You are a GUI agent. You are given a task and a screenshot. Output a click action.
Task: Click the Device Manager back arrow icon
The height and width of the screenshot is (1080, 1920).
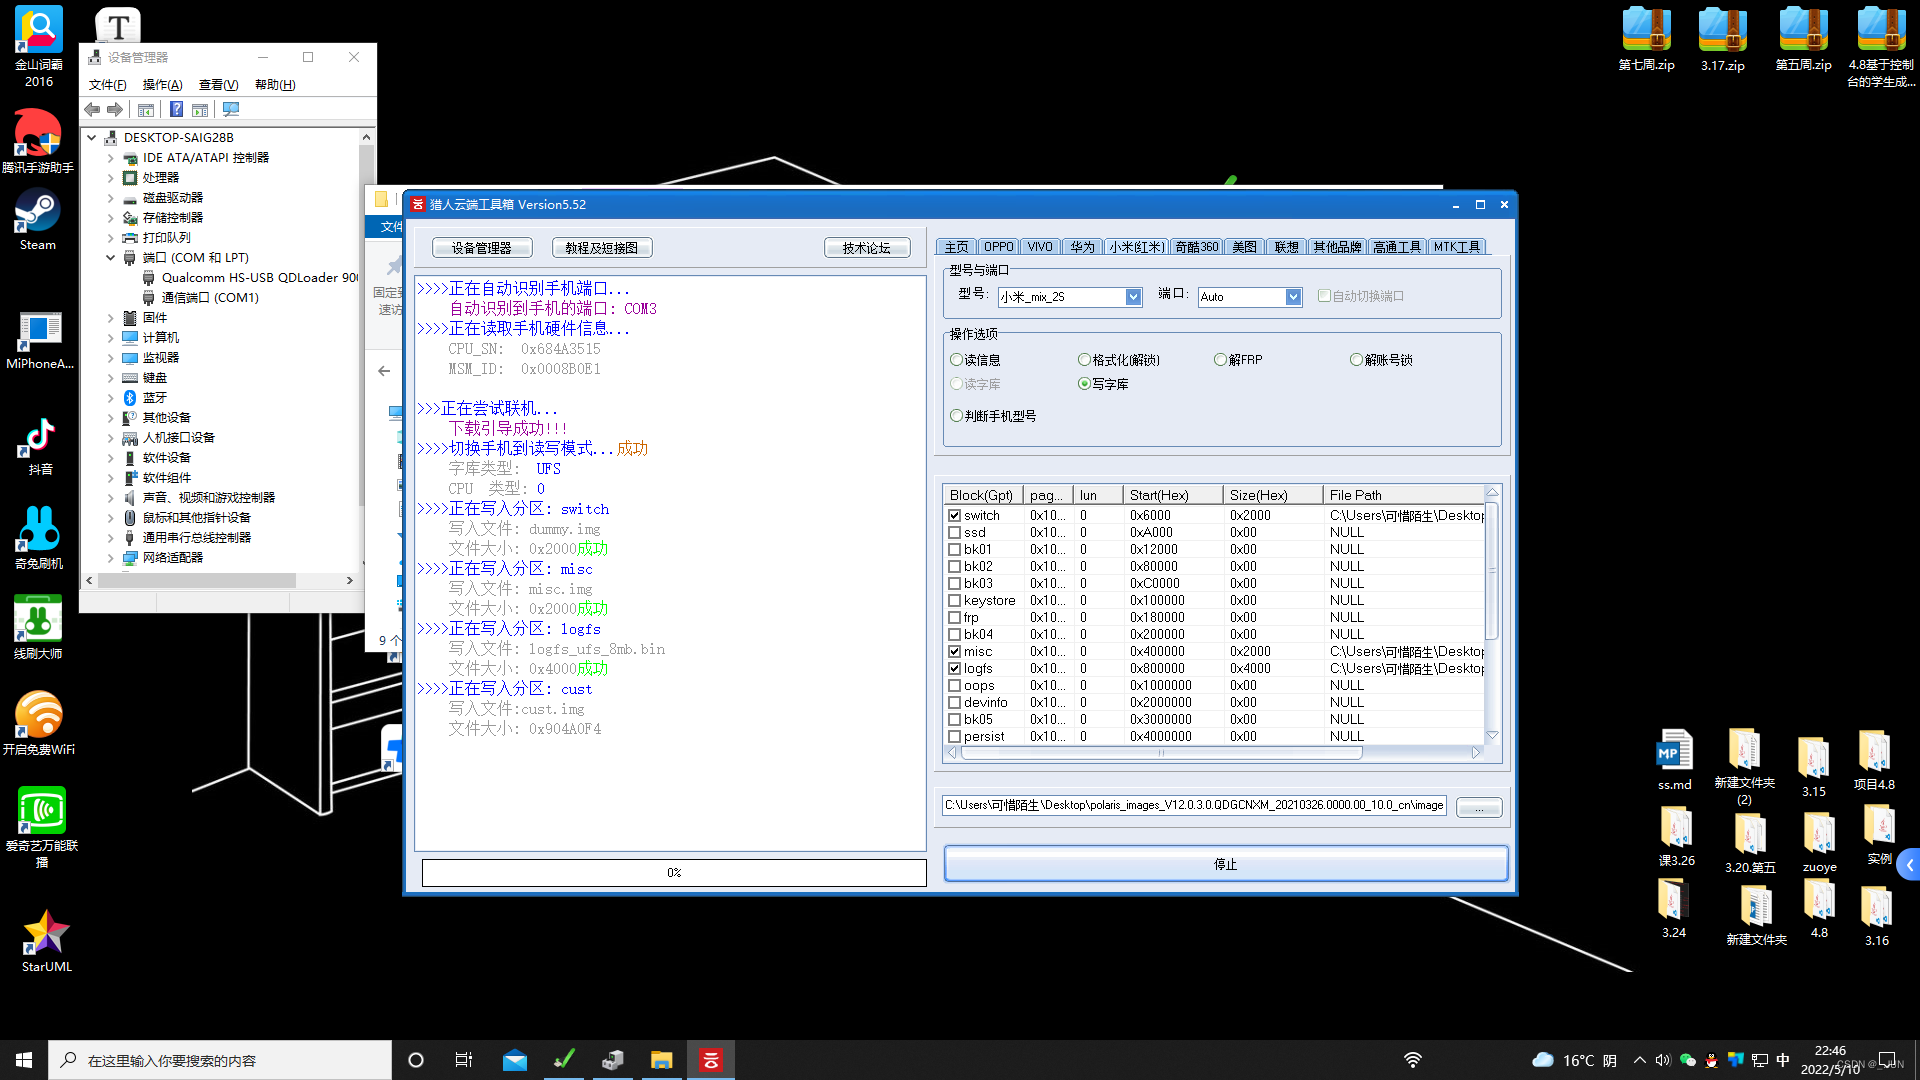[92, 110]
